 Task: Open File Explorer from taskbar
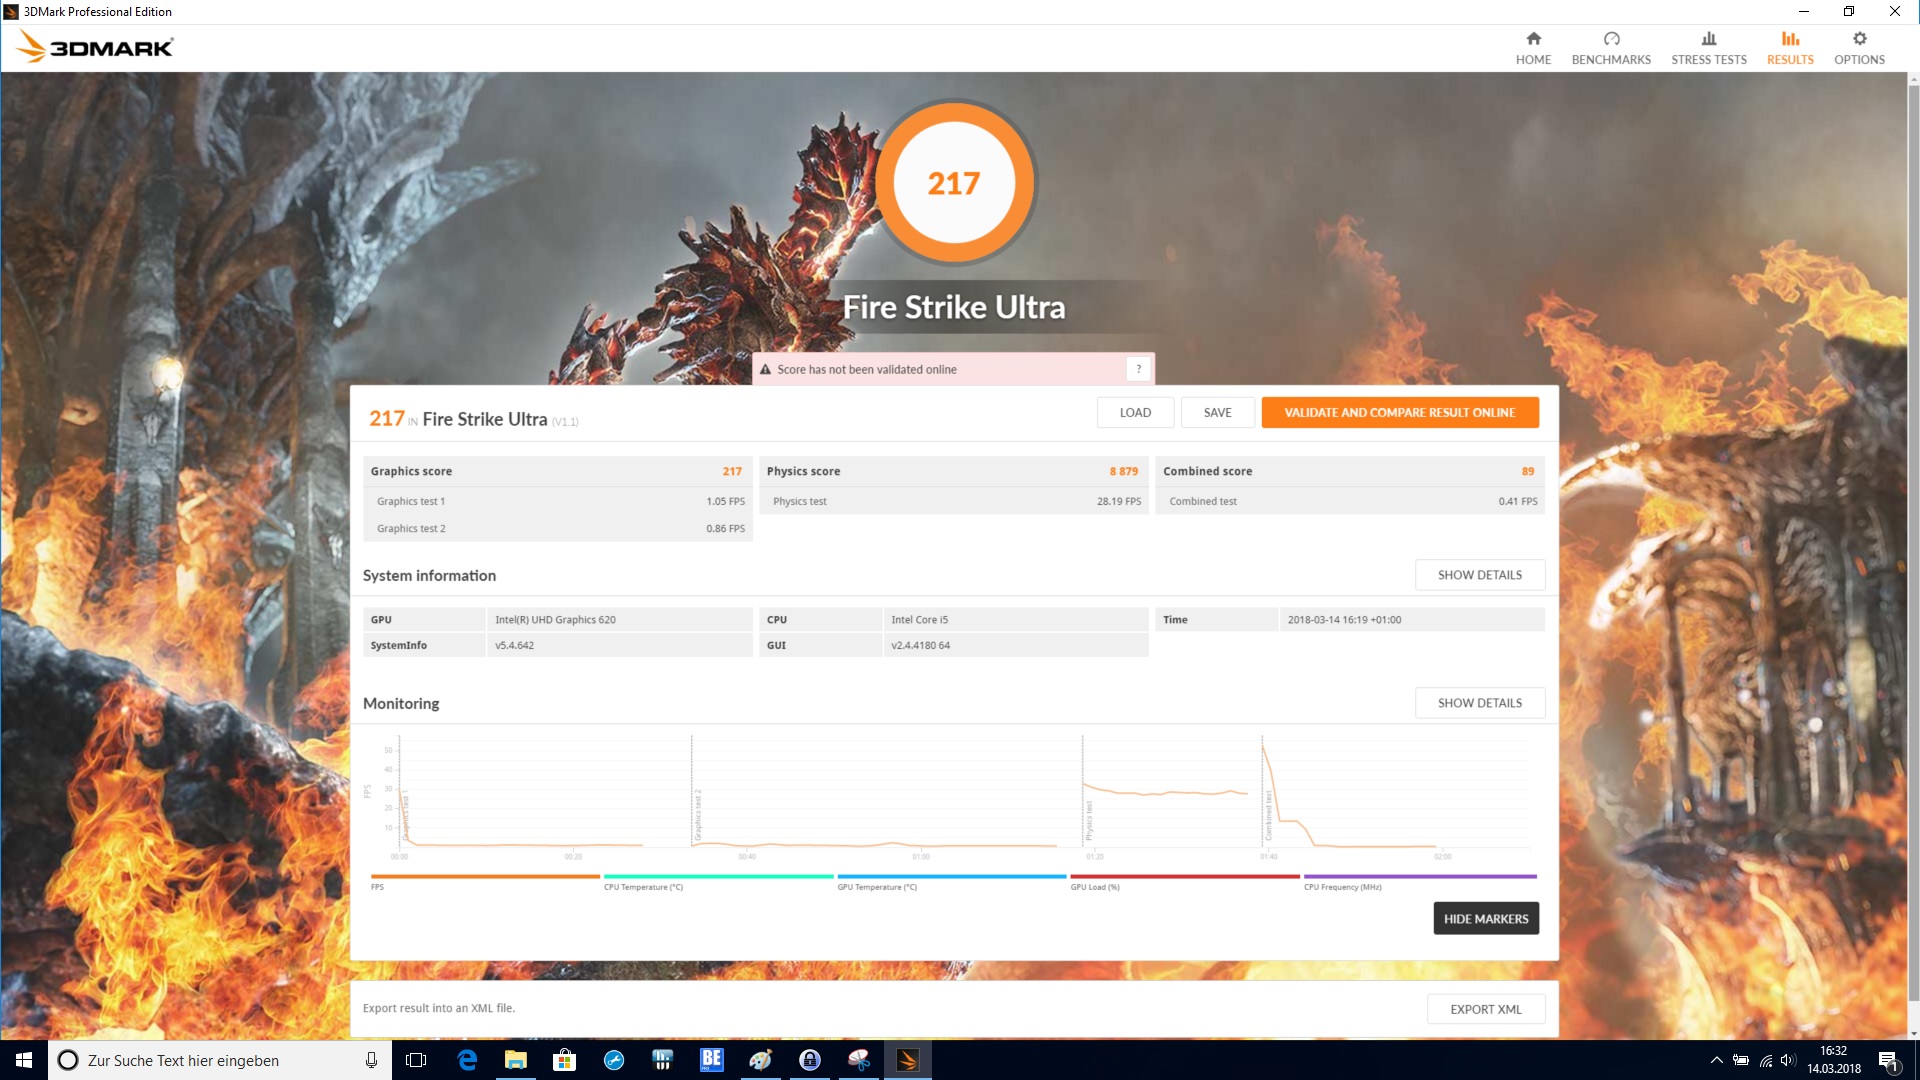pos(516,1060)
